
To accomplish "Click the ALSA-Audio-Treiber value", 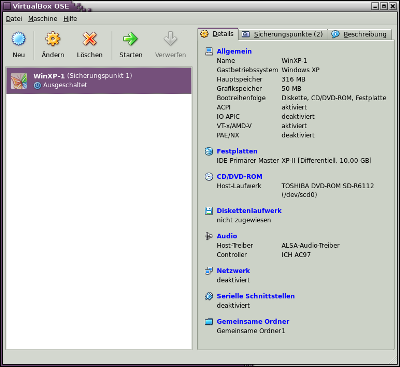I will coord(310,246).
